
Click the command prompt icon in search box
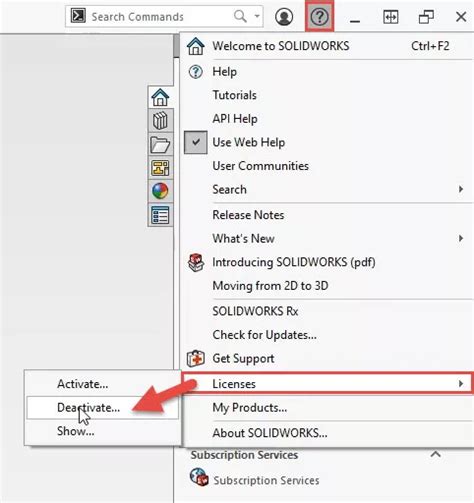79,16
